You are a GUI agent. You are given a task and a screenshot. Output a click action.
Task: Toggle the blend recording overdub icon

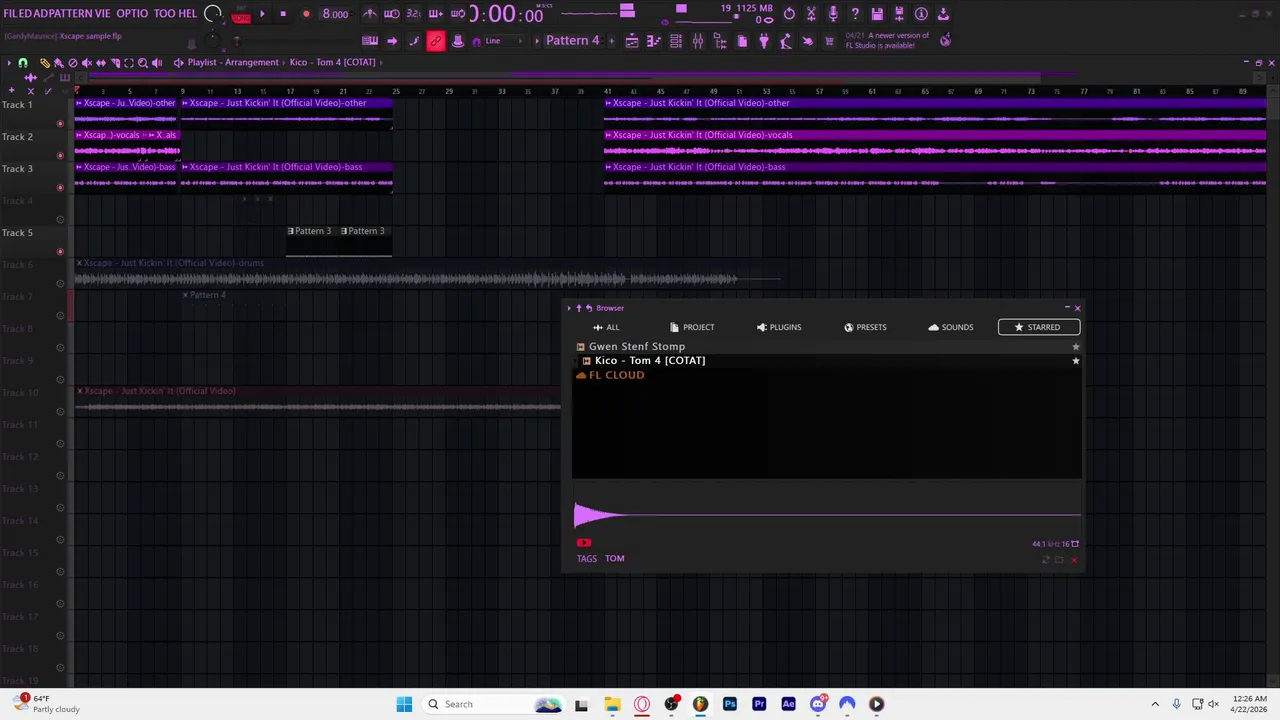(x=435, y=14)
